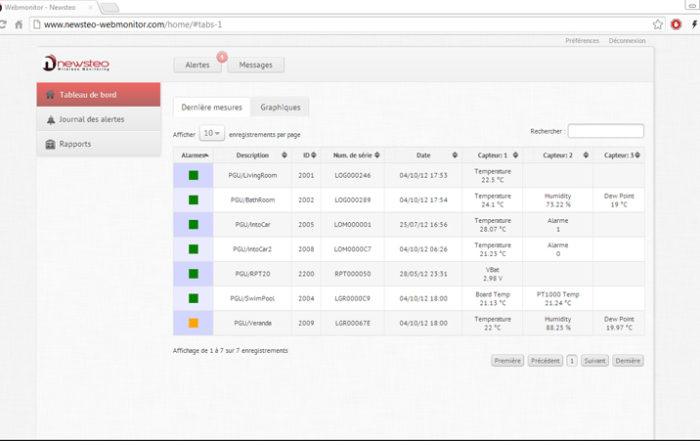This screenshot has width=700, height=441.
Task: Click the PGU/LivingRoom description cell
Action: 253,175
